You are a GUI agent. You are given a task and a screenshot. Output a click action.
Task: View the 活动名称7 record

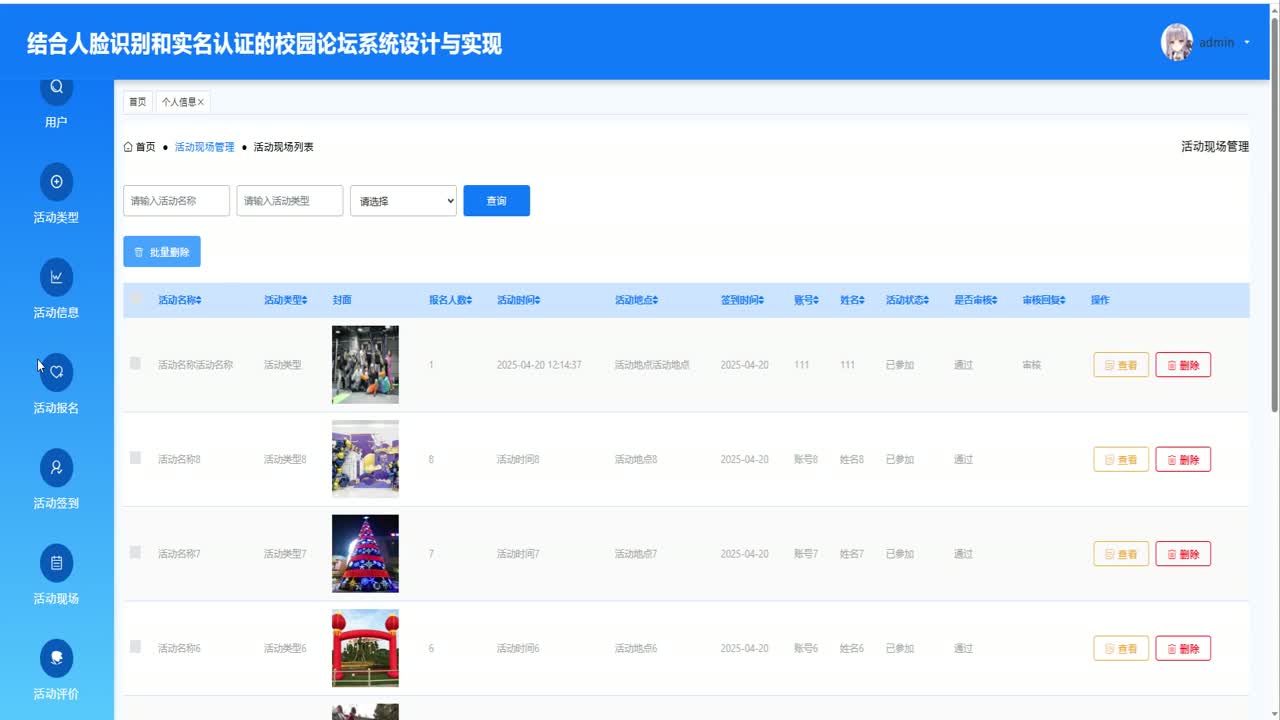[1121, 554]
